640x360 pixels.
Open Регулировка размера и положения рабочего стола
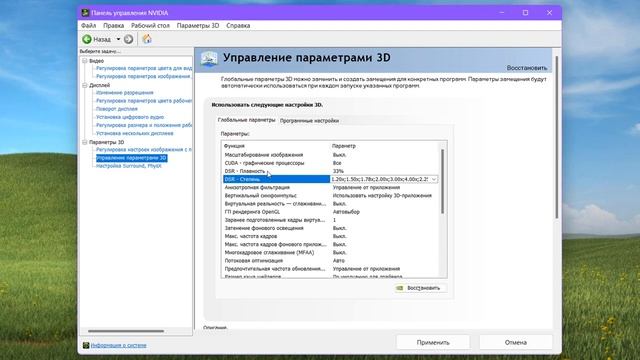[x=144, y=125]
